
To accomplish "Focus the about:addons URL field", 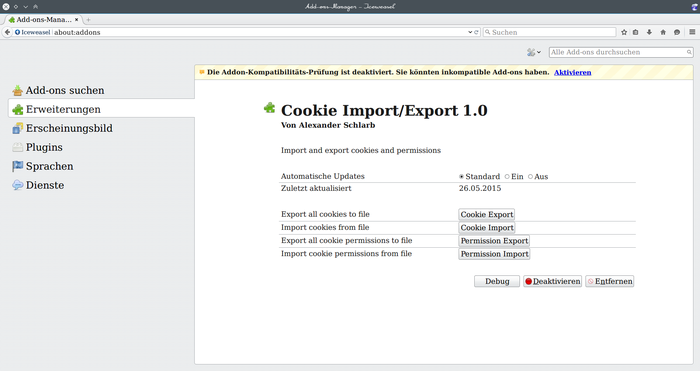I will [259, 32].
